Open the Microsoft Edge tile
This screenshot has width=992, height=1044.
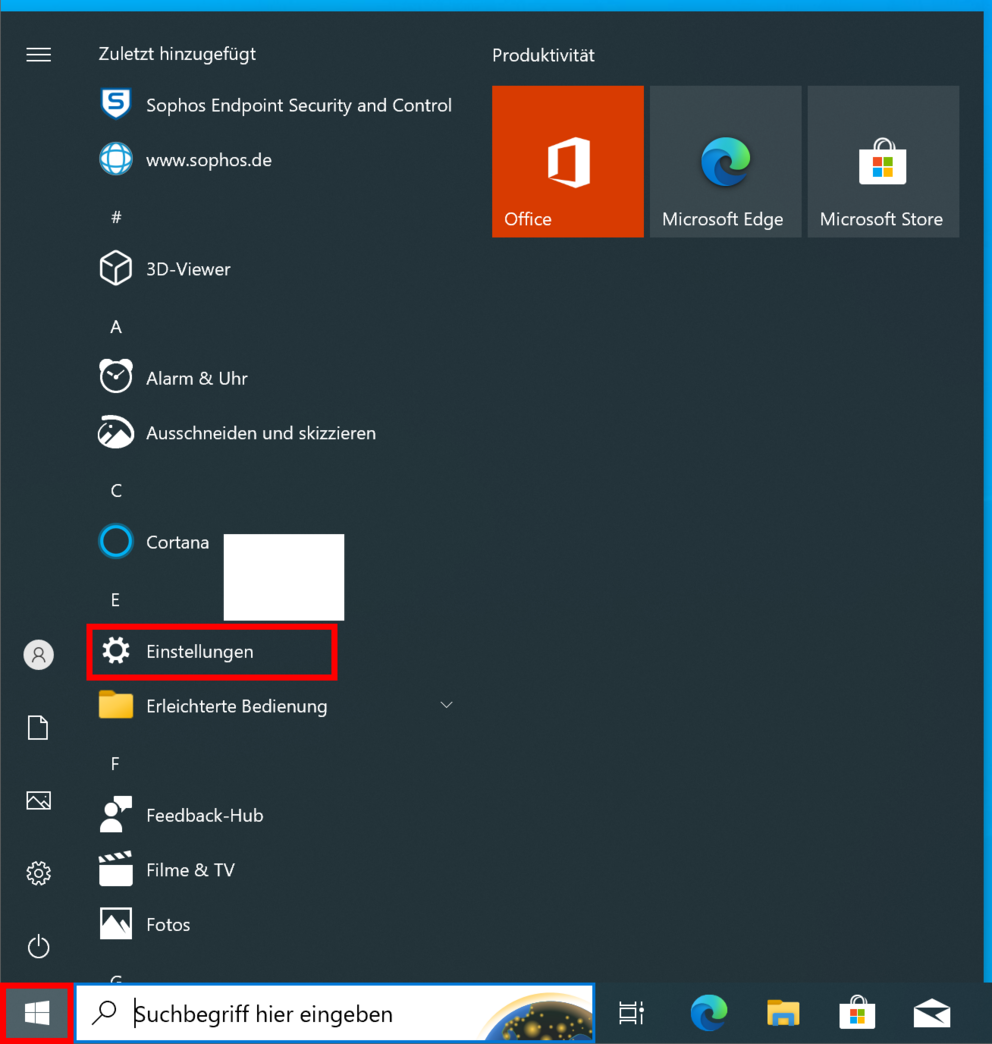[x=726, y=161]
